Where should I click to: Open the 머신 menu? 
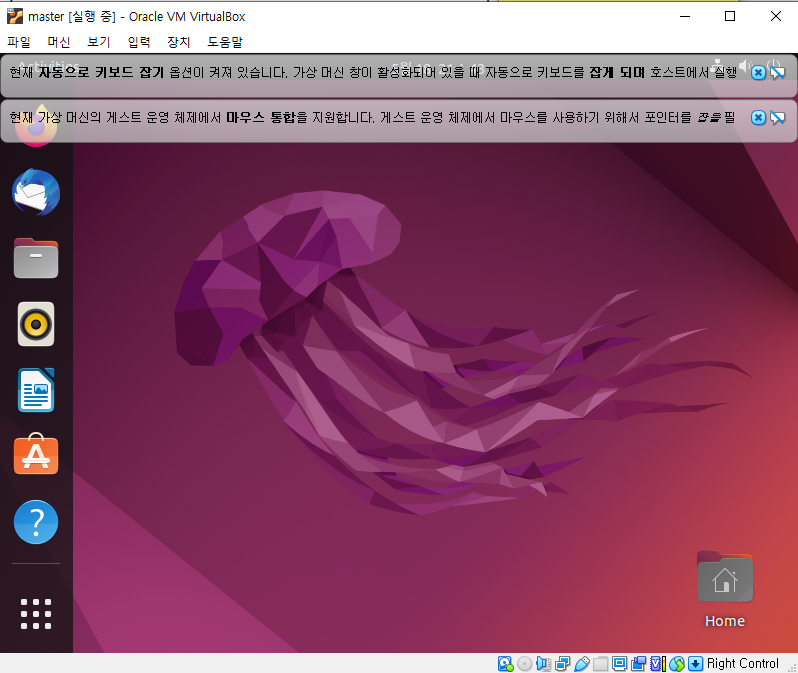point(59,42)
